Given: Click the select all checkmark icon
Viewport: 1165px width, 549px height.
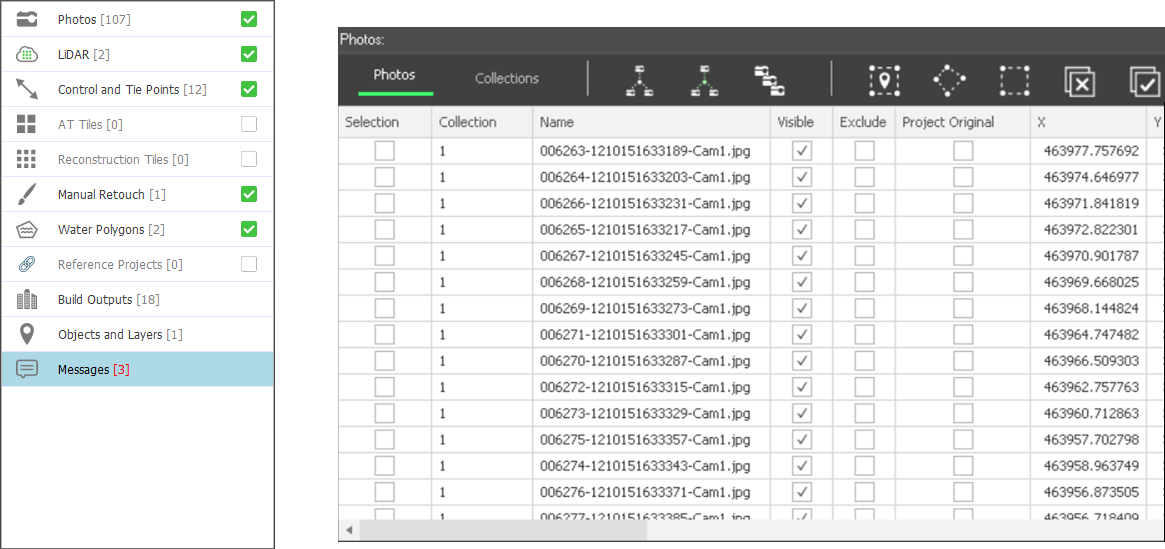Looking at the screenshot, I should coord(1144,81).
